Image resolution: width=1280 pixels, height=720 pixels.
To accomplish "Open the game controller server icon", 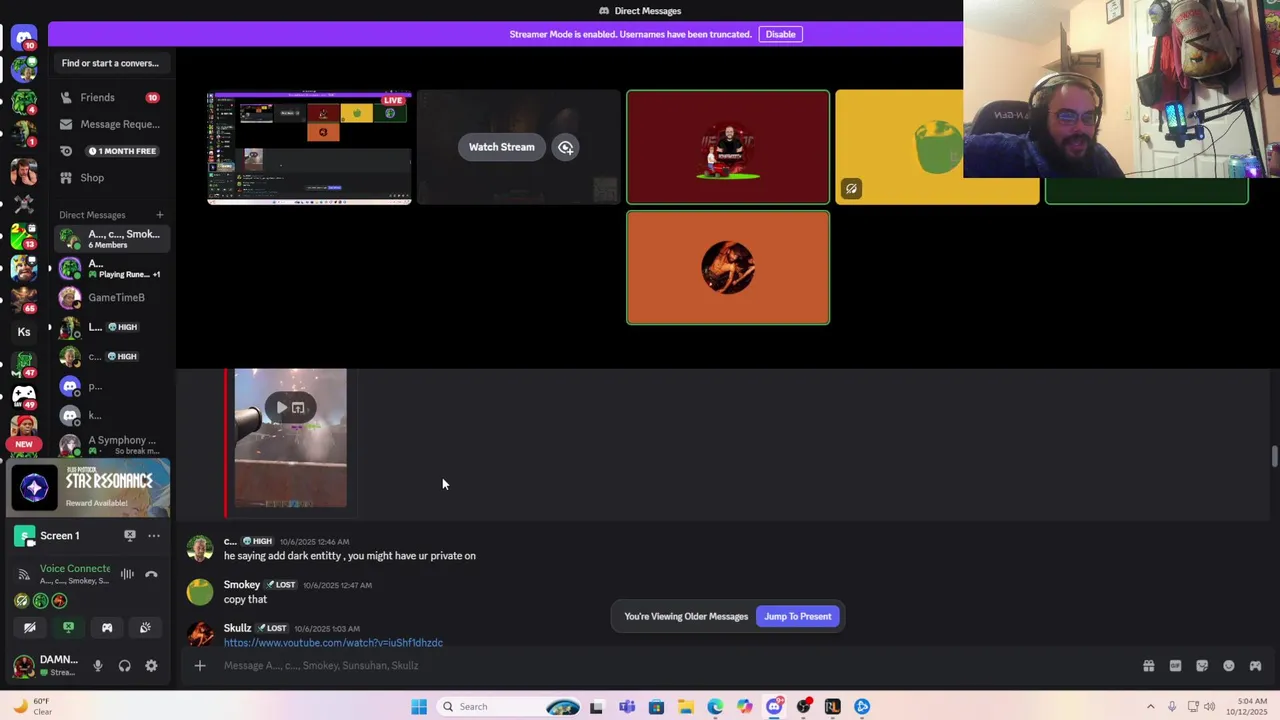I will coord(24,396).
